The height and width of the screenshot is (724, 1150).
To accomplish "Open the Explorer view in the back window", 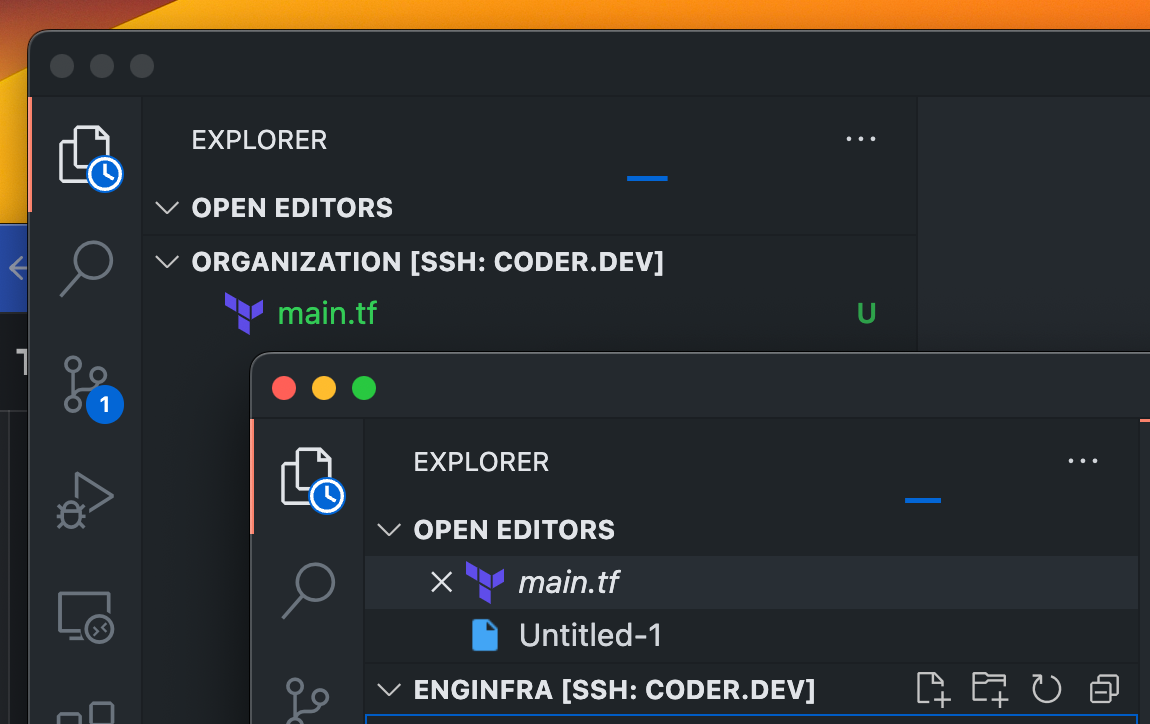I will pos(86,155).
